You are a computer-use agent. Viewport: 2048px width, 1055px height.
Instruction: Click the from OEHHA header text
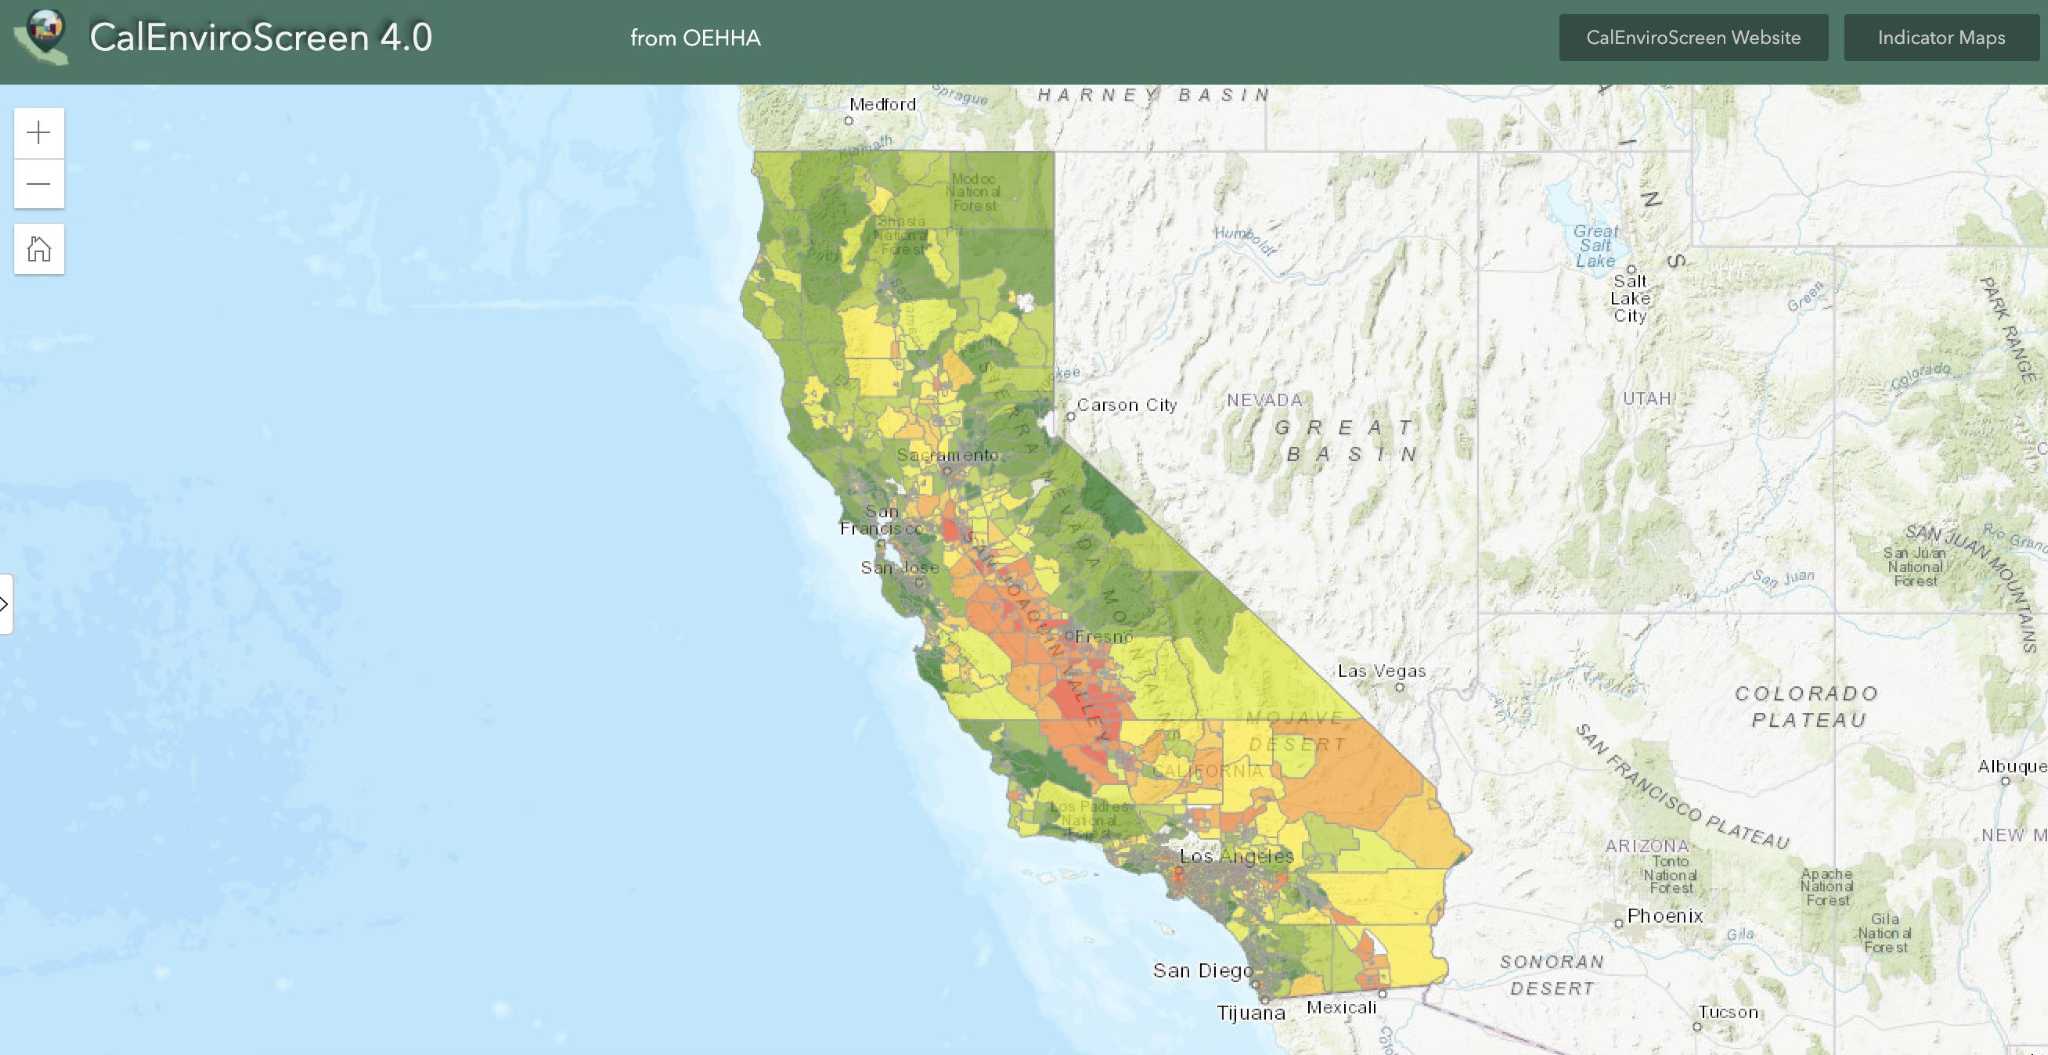pos(695,38)
